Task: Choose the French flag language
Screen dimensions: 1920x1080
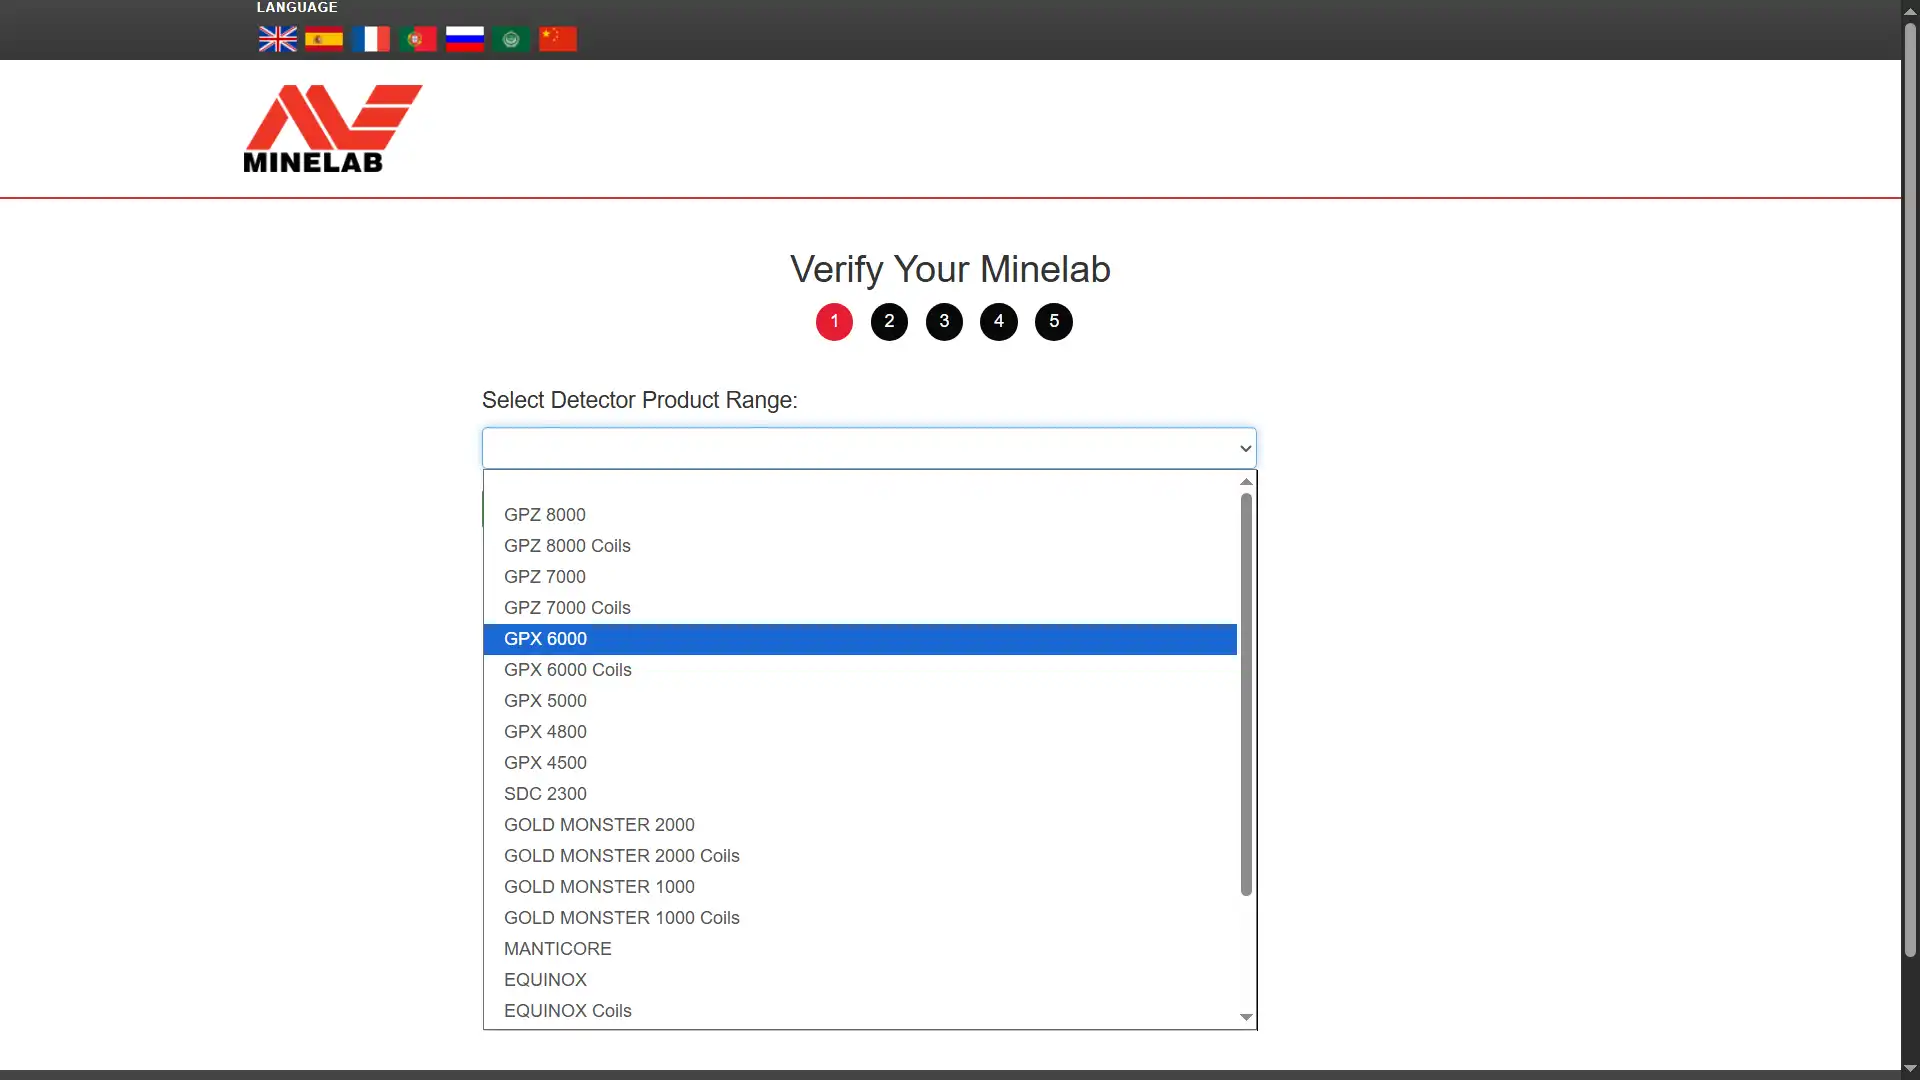Action: [x=371, y=39]
